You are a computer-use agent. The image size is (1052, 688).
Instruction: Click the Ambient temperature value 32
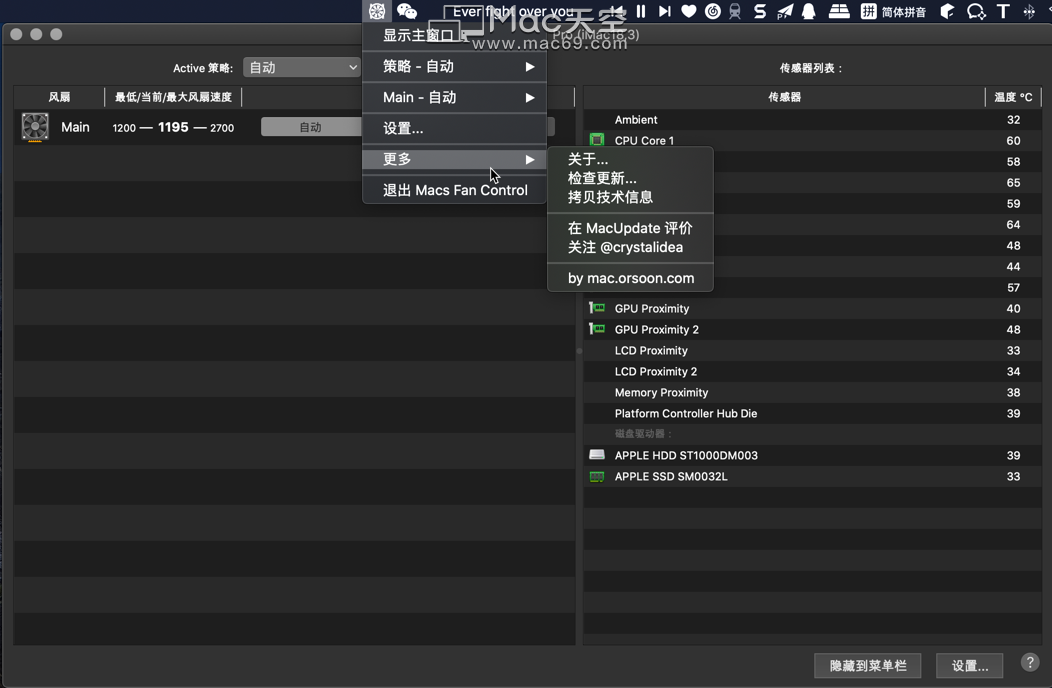pos(1013,119)
